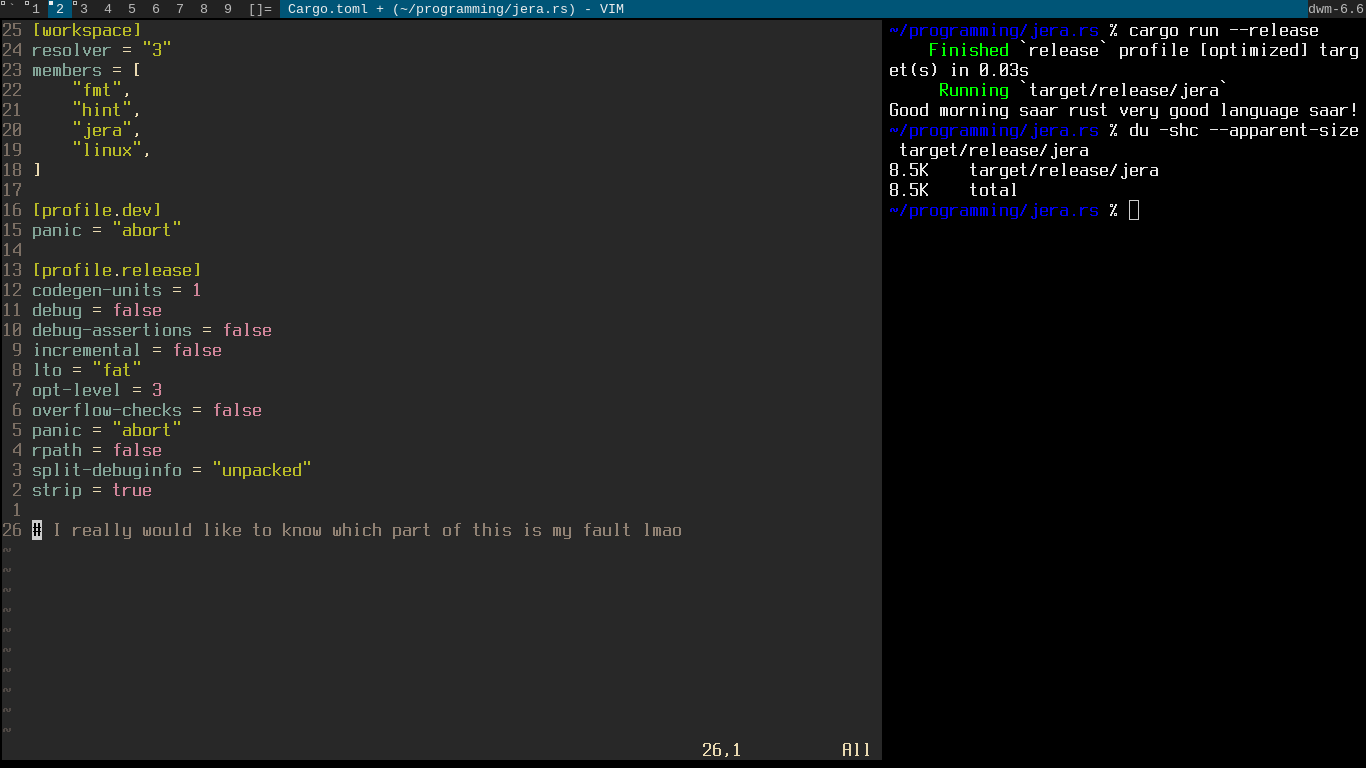
Task: Click the debug = false line
Action: [97, 310]
